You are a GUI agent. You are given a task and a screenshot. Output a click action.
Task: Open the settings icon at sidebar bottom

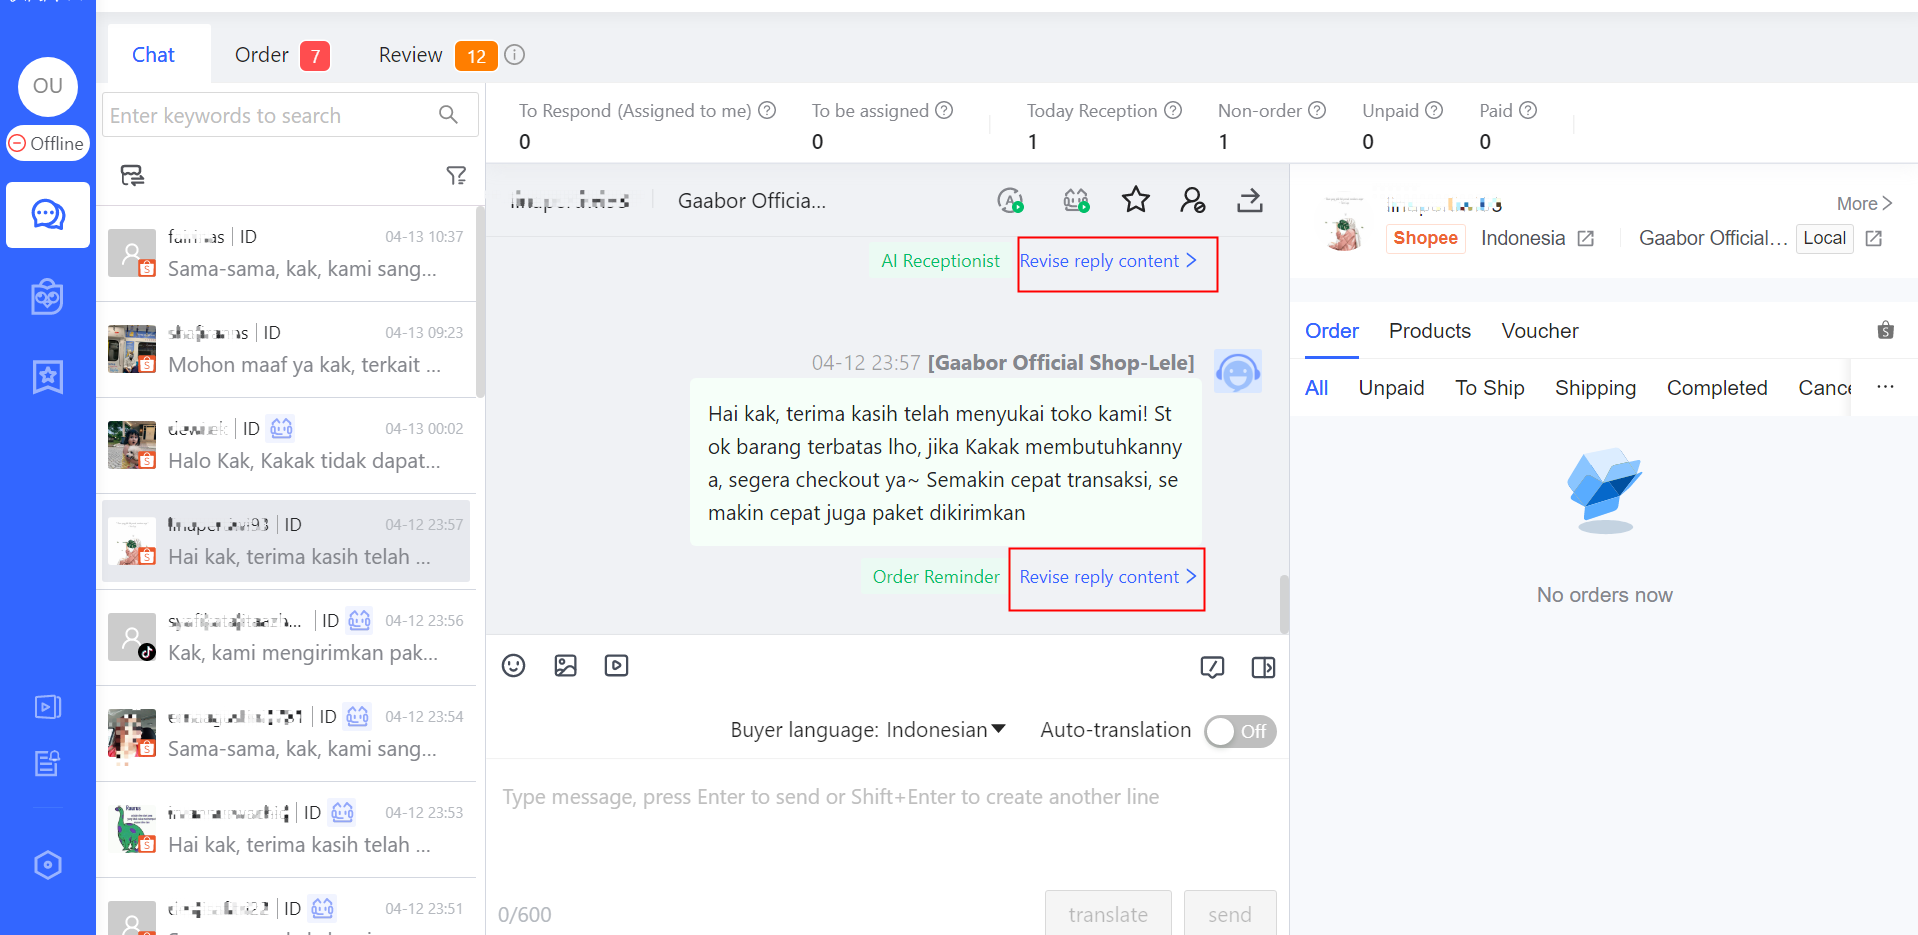[47, 864]
